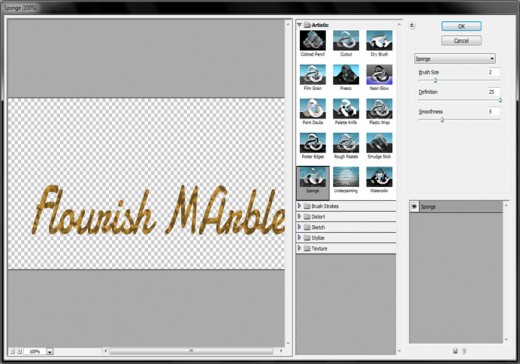Click effect layers scroll down arrow
520x364 pixels.
[x=506, y=339]
